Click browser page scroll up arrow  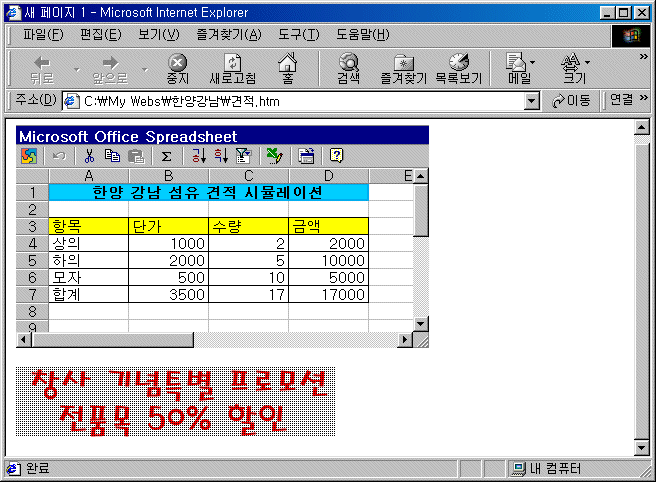pos(642,127)
